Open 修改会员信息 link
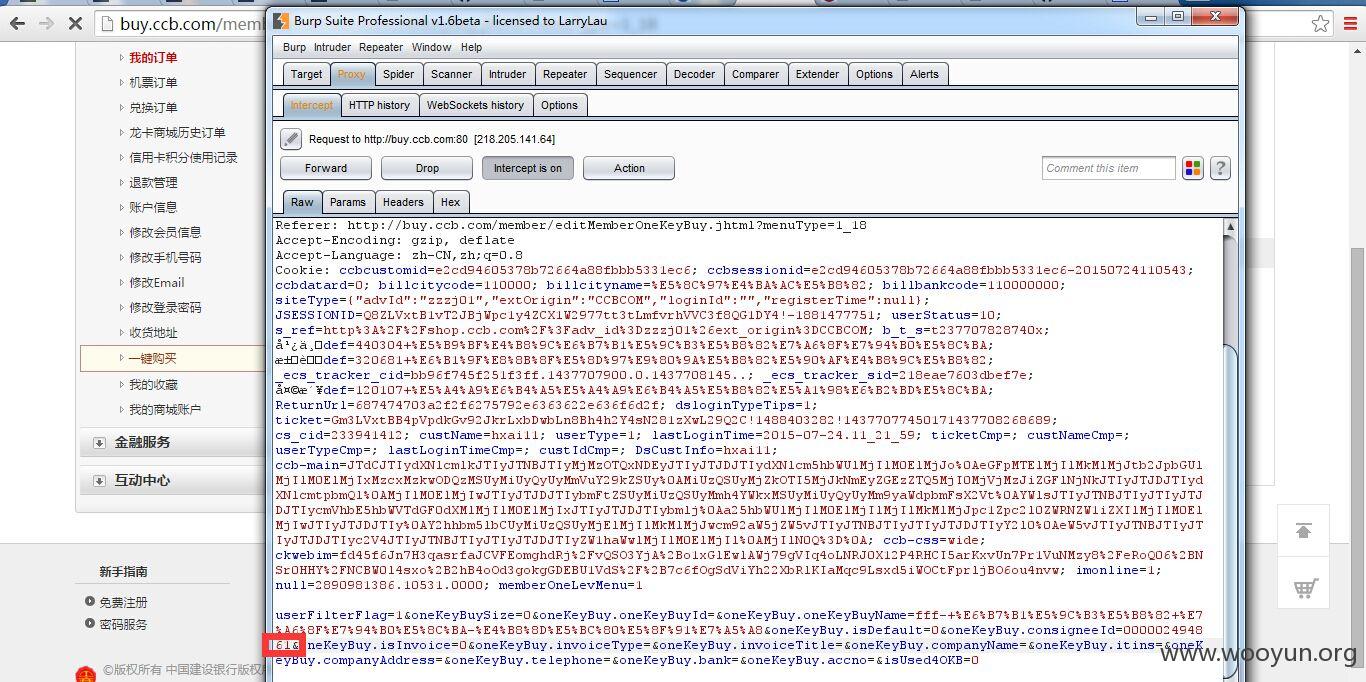Image resolution: width=1366 pixels, height=682 pixels. pos(165,233)
